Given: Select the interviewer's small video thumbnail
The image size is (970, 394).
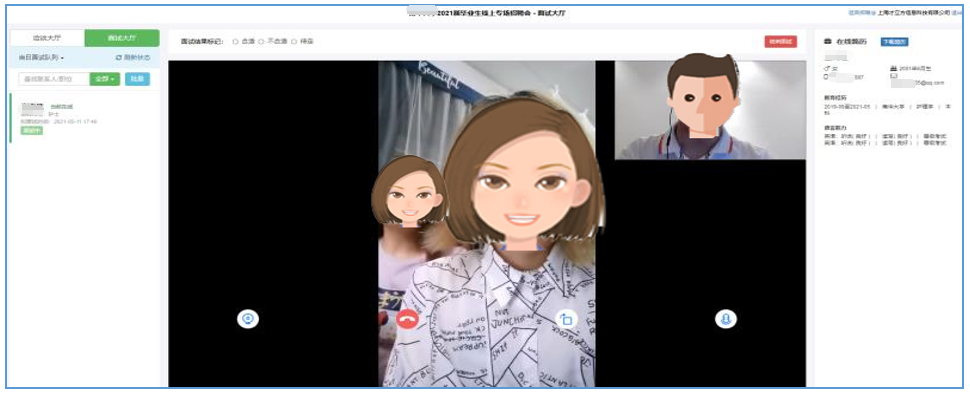Looking at the screenshot, I should [710, 110].
